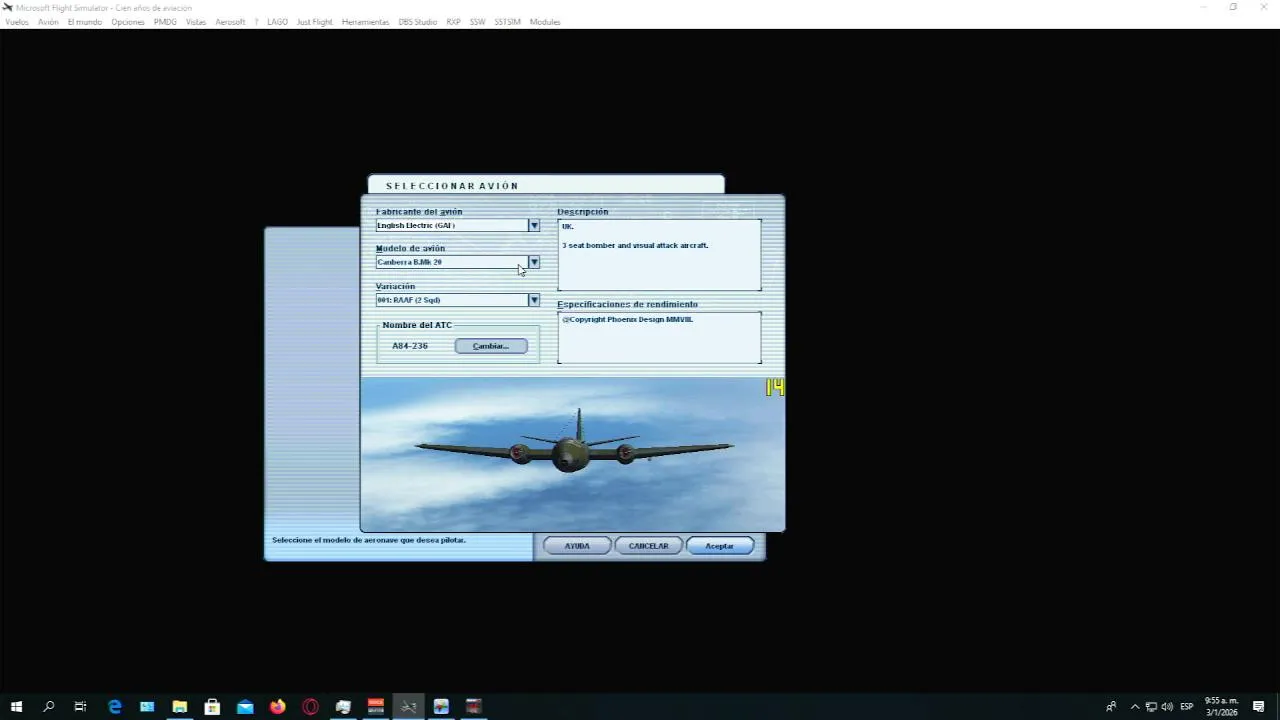This screenshot has width=1280, height=720.
Task: Click the Canberra B.Mk 20 model field
Action: click(452, 262)
